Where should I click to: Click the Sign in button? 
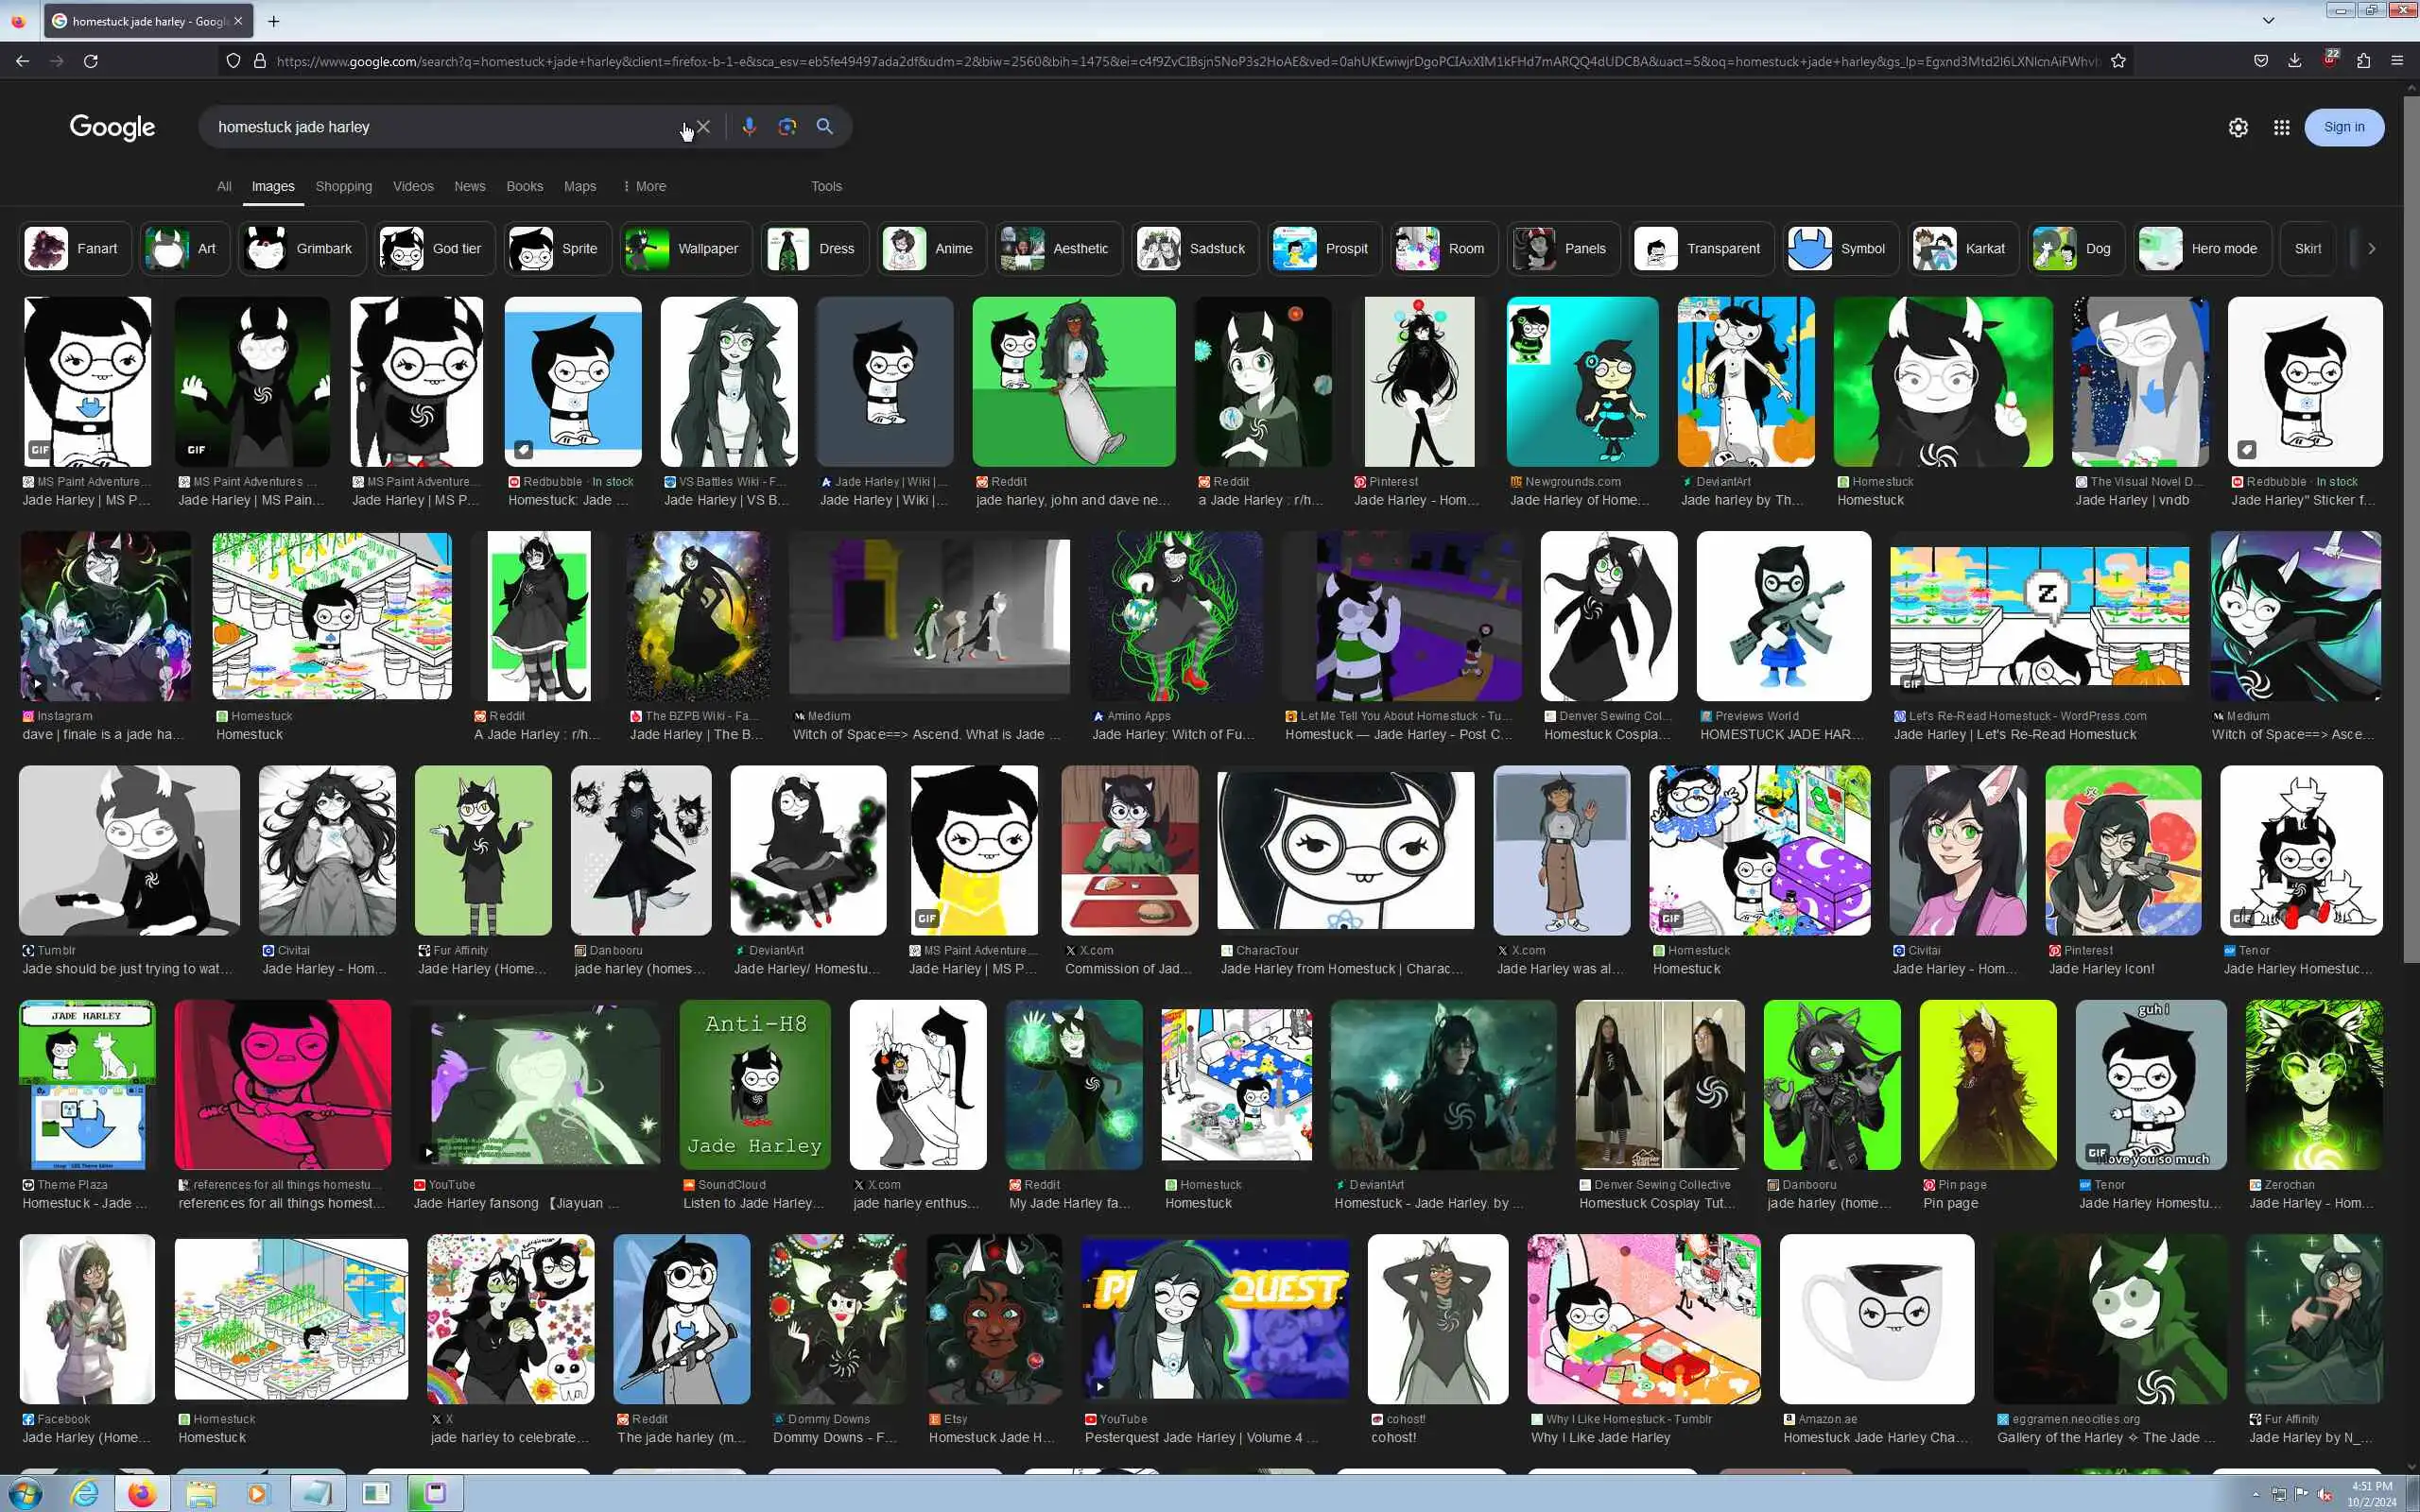coord(2343,127)
